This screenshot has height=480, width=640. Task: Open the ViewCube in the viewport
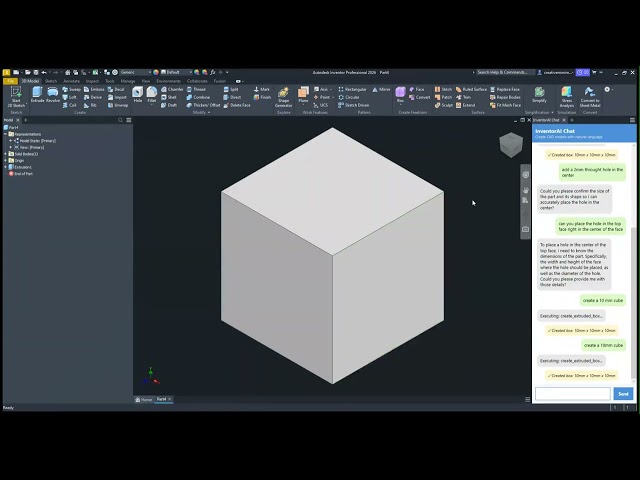pyautogui.click(x=511, y=145)
